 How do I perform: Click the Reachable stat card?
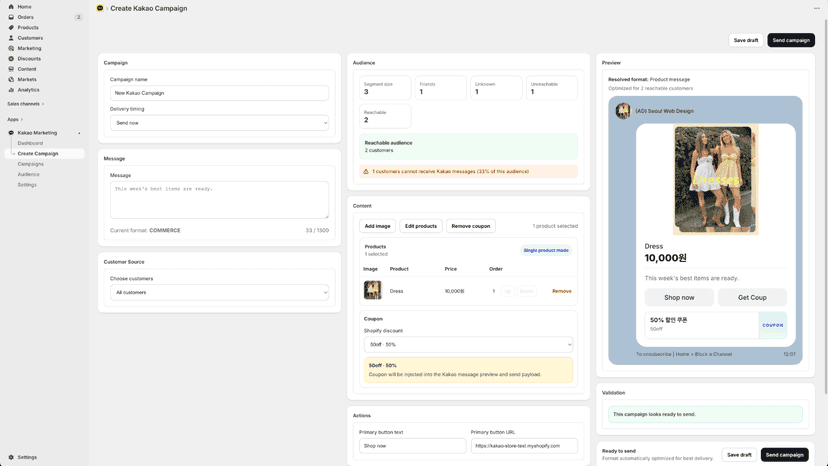pos(385,116)
